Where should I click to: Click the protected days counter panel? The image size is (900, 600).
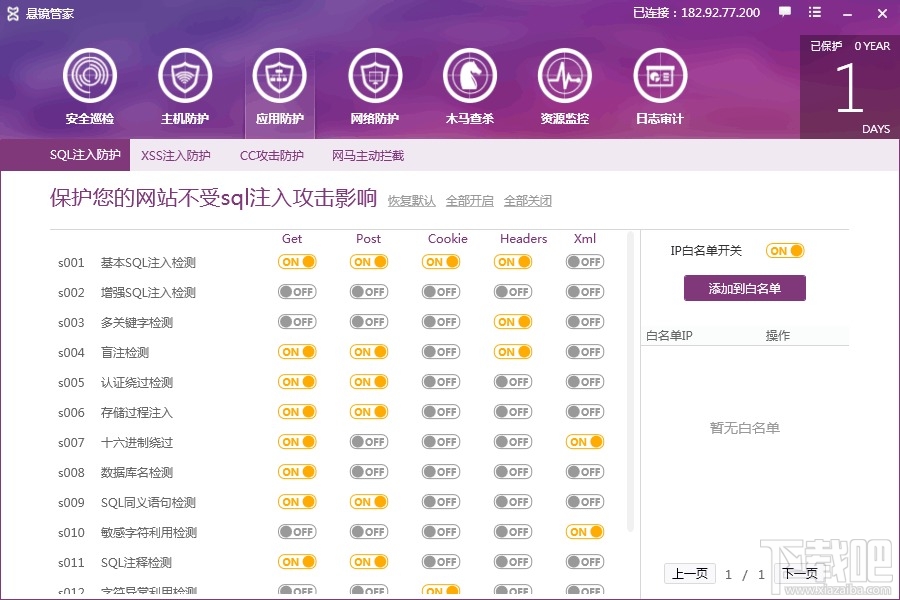tap(849, 87)
